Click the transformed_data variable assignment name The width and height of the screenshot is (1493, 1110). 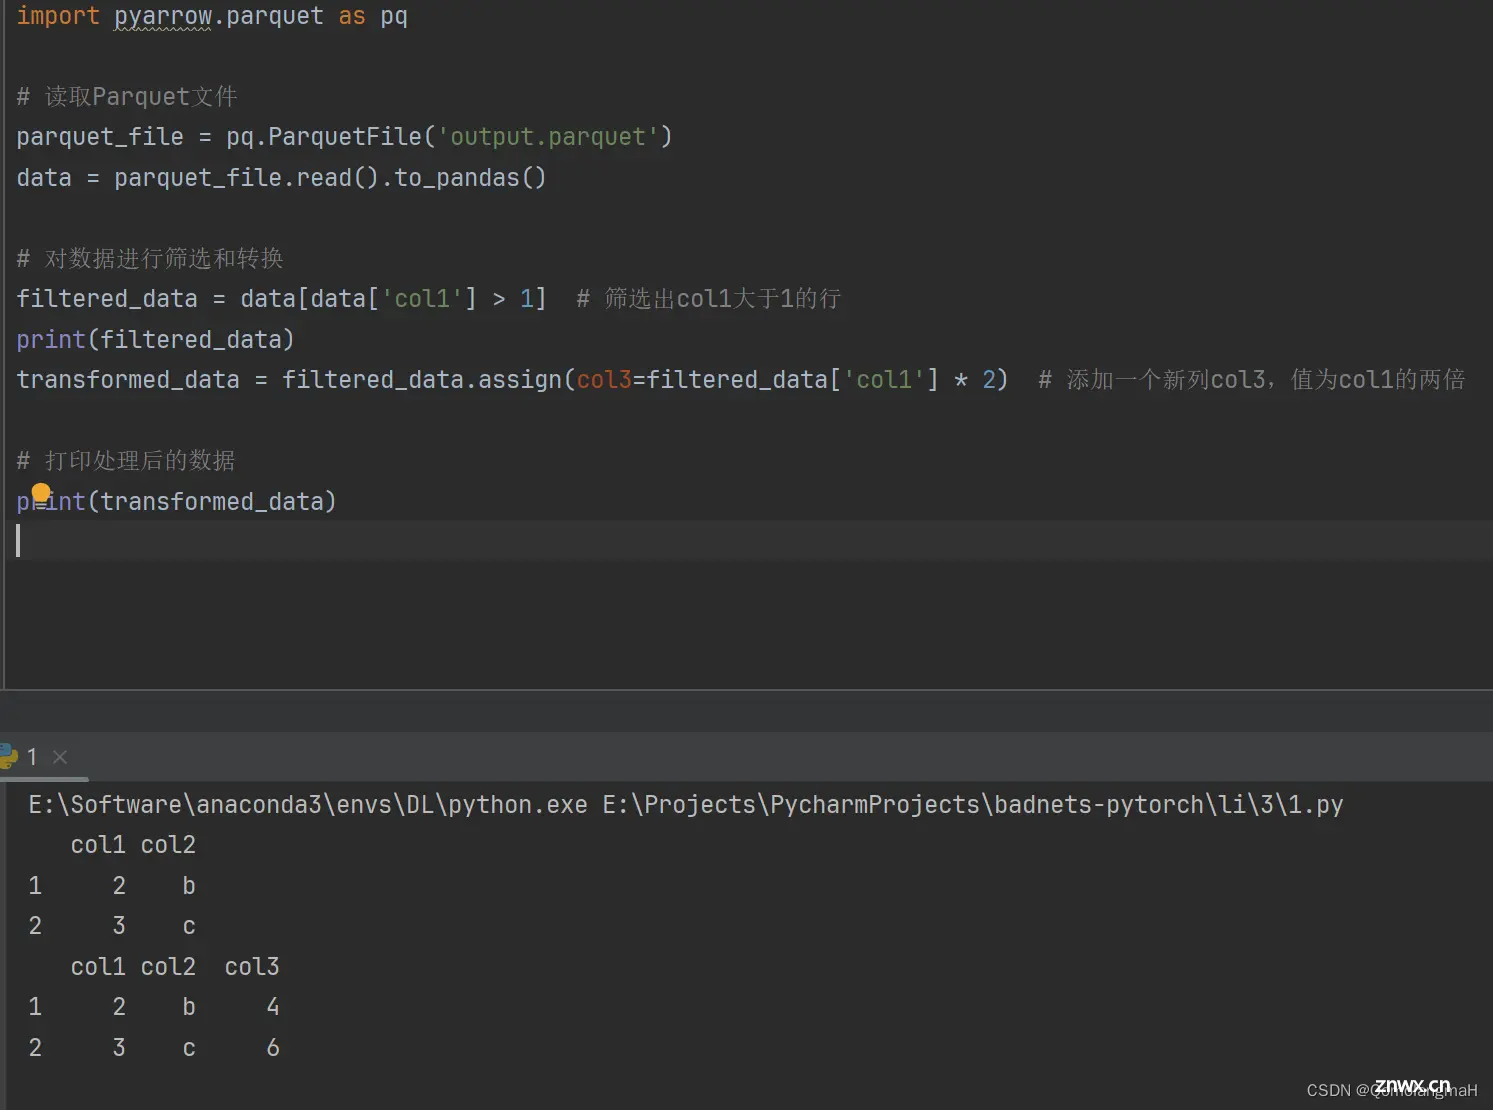[128, 380]
